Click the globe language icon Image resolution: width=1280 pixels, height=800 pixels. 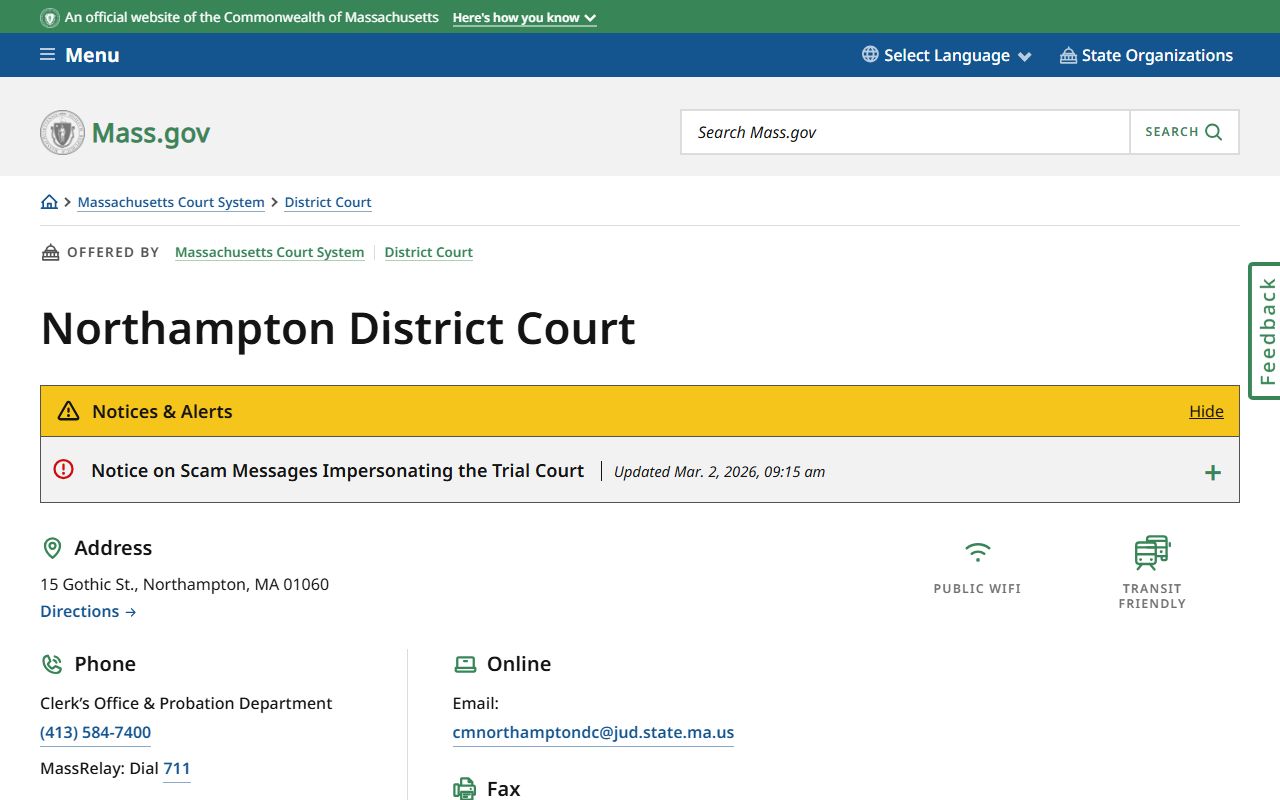pos(870,55)
